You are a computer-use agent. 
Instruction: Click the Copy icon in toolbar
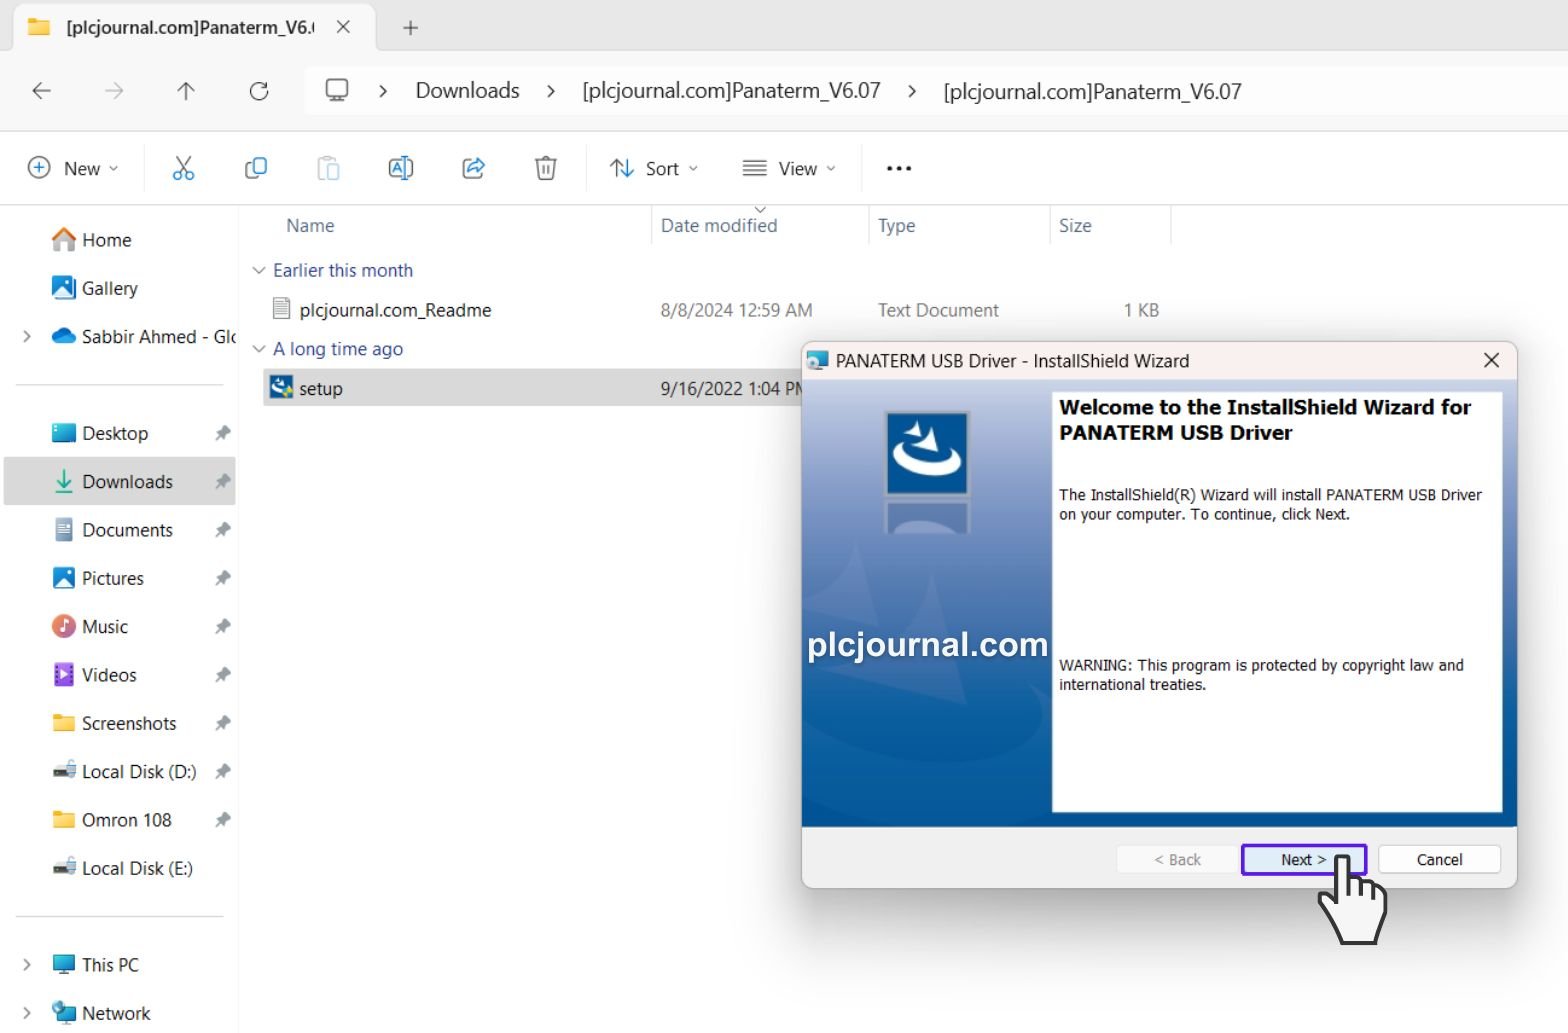pyautogui.click(x=256, y=168)
